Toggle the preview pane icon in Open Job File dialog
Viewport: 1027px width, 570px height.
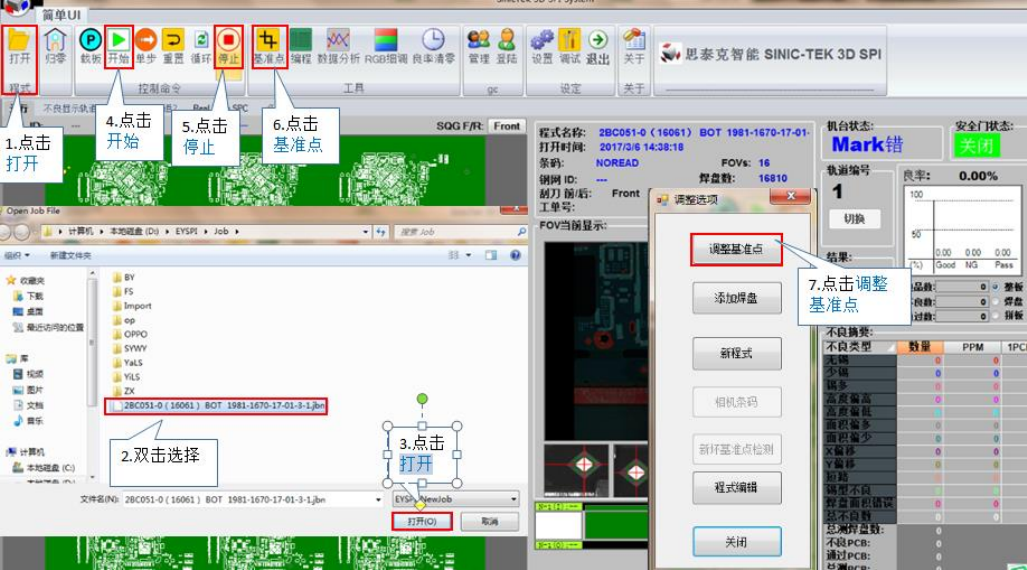tap(491, 256)
